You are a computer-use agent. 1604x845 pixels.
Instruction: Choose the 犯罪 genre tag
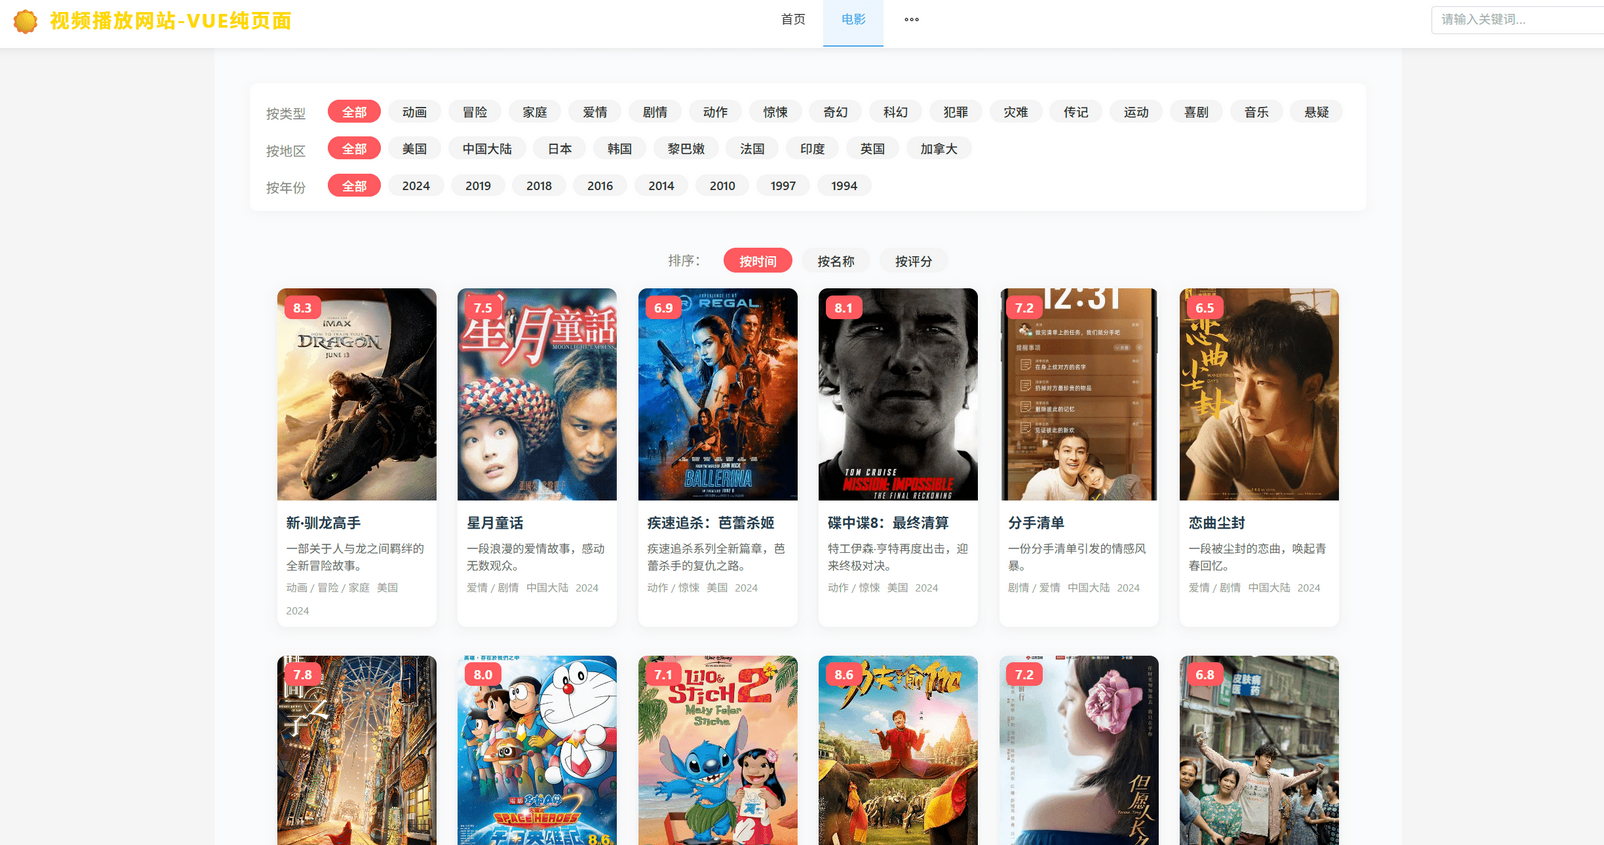pyautogui.click(x=956, y=112)
